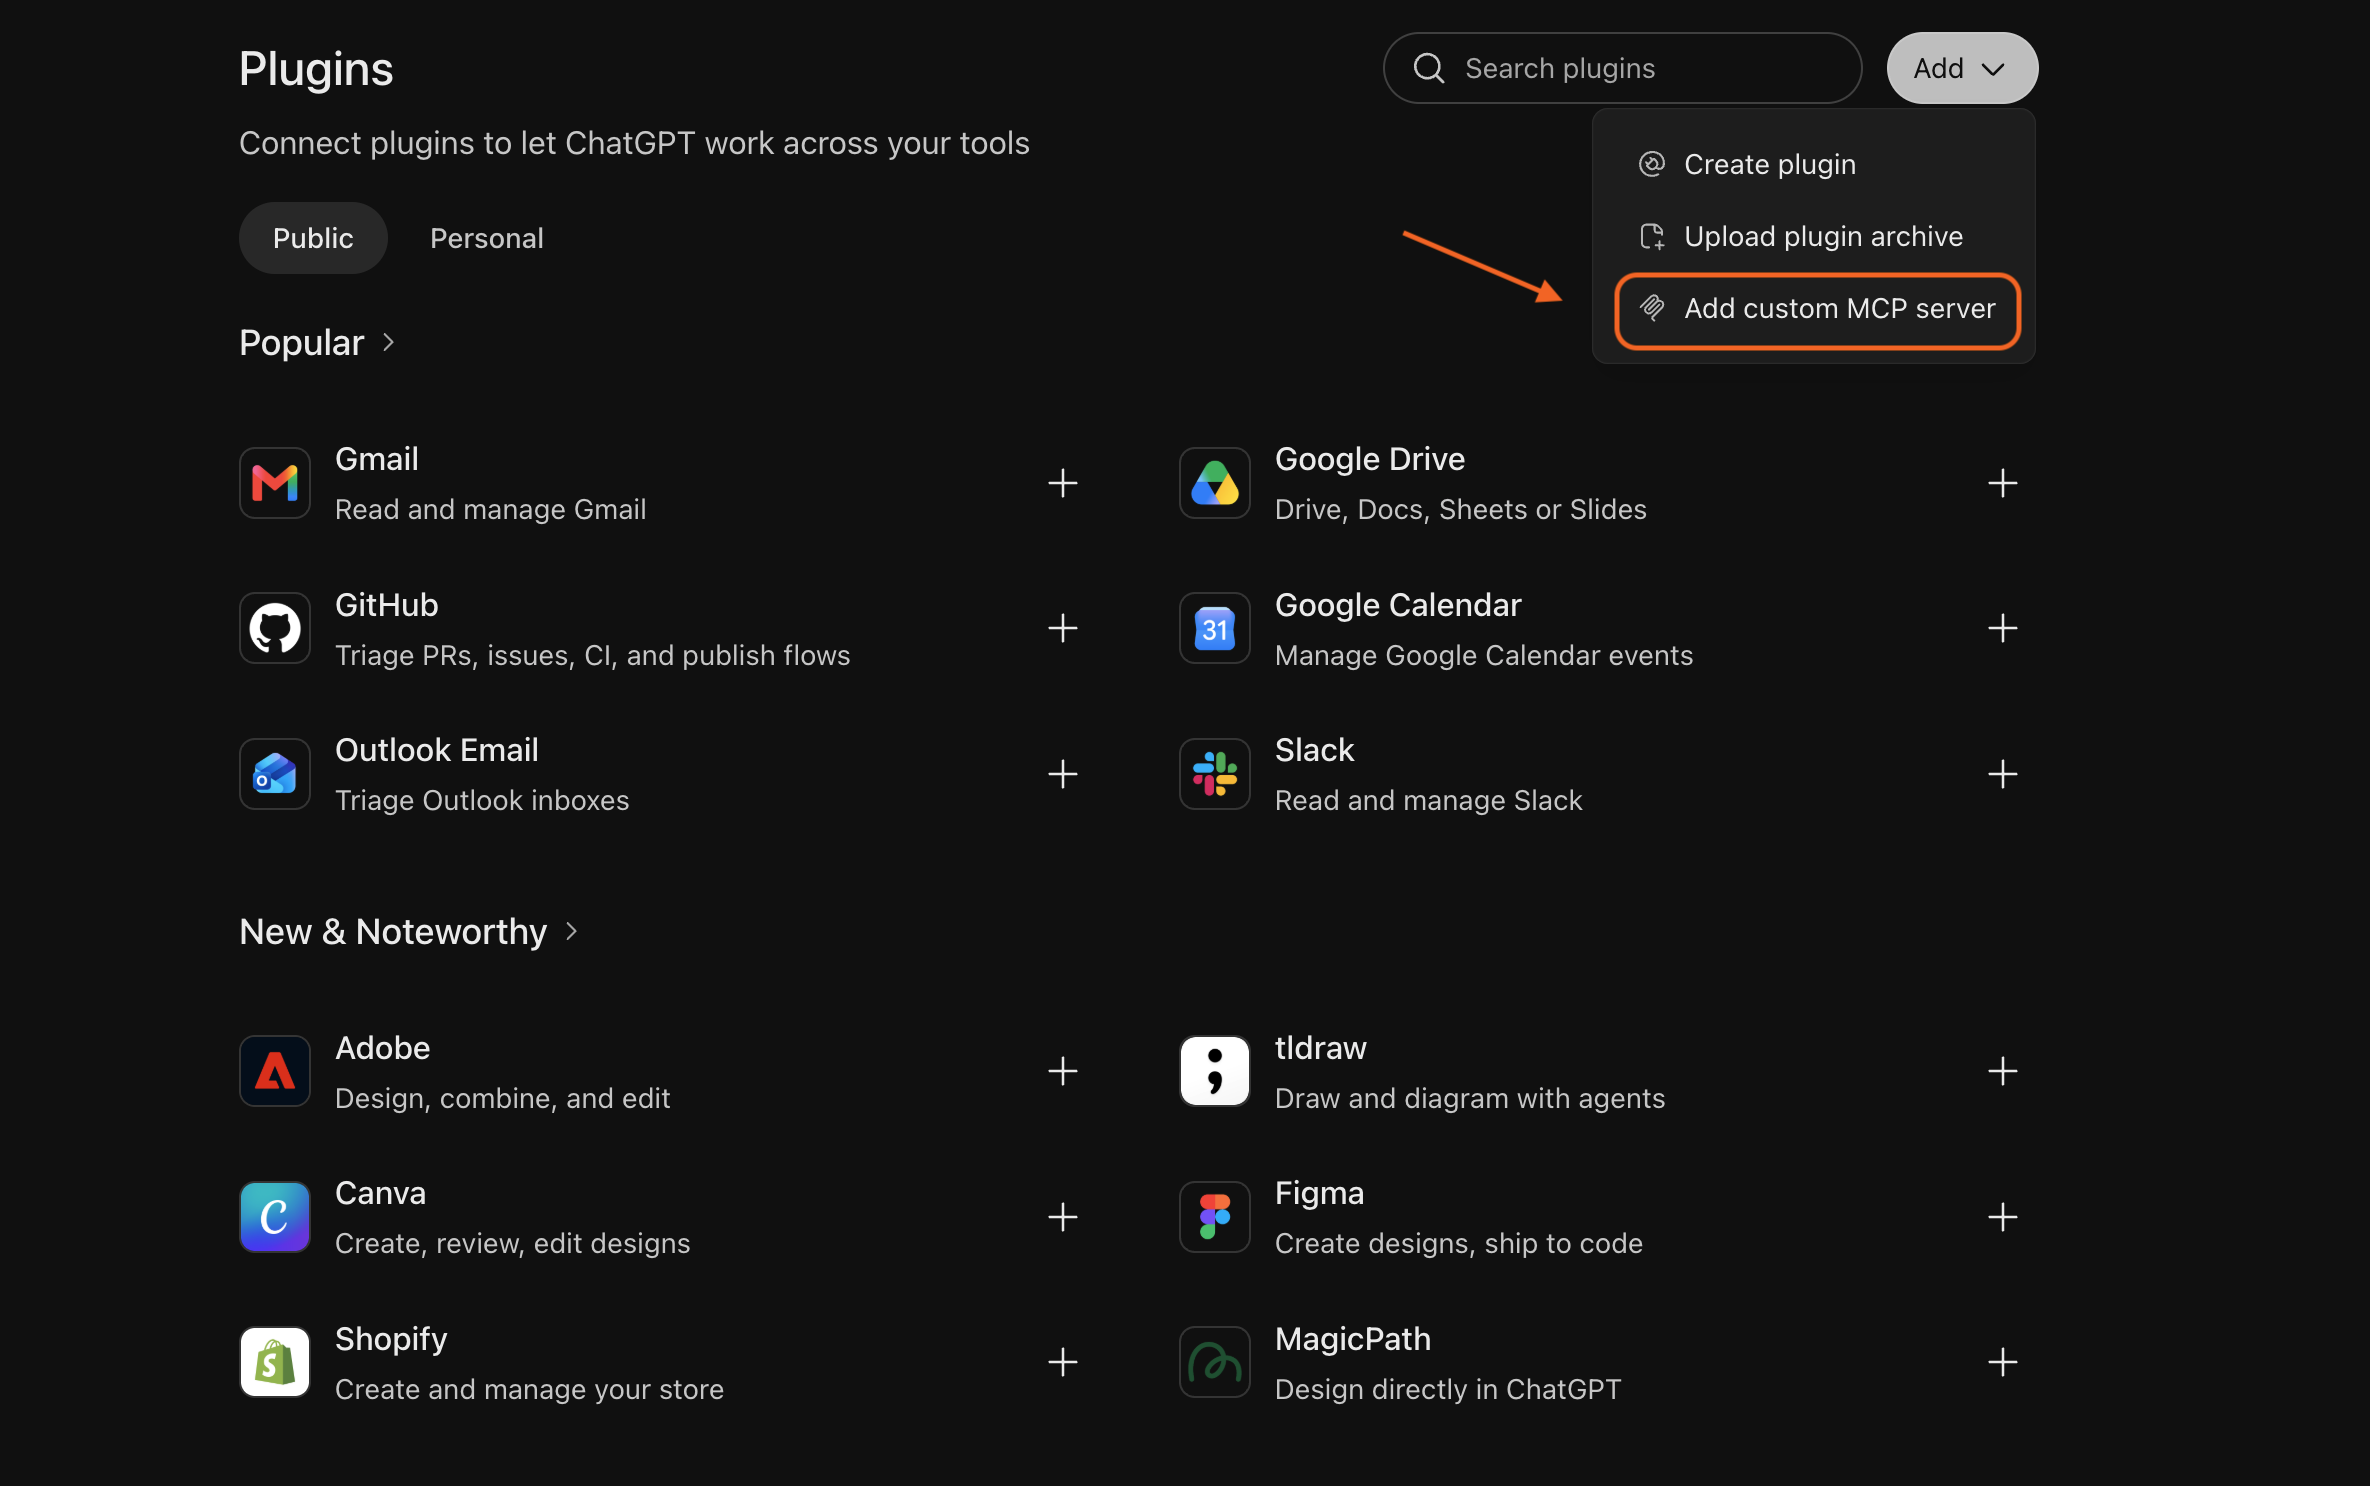2370x1486 pixels.
Task: Click the Figma plugin icon
Action: coord(1215,1217)
